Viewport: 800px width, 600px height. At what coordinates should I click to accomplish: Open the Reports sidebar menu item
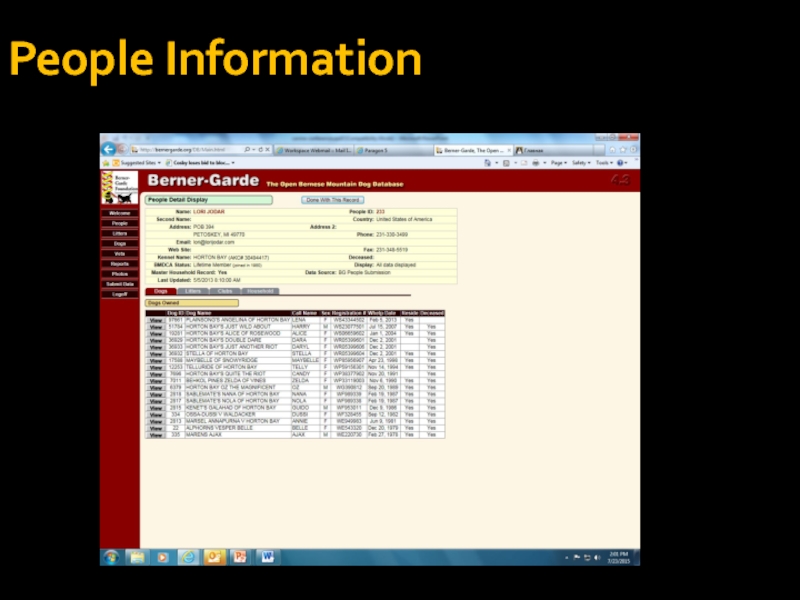point(119,263)
